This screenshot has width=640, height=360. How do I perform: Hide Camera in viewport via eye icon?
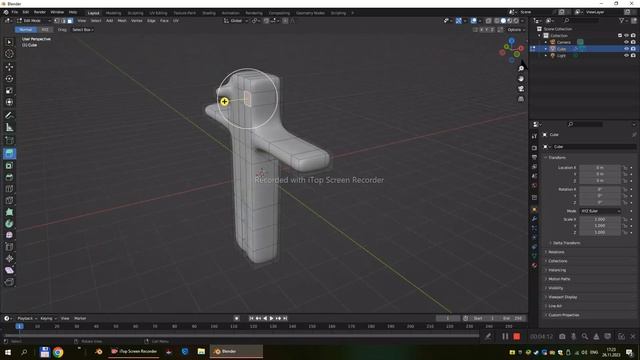(x=626, y=42)
